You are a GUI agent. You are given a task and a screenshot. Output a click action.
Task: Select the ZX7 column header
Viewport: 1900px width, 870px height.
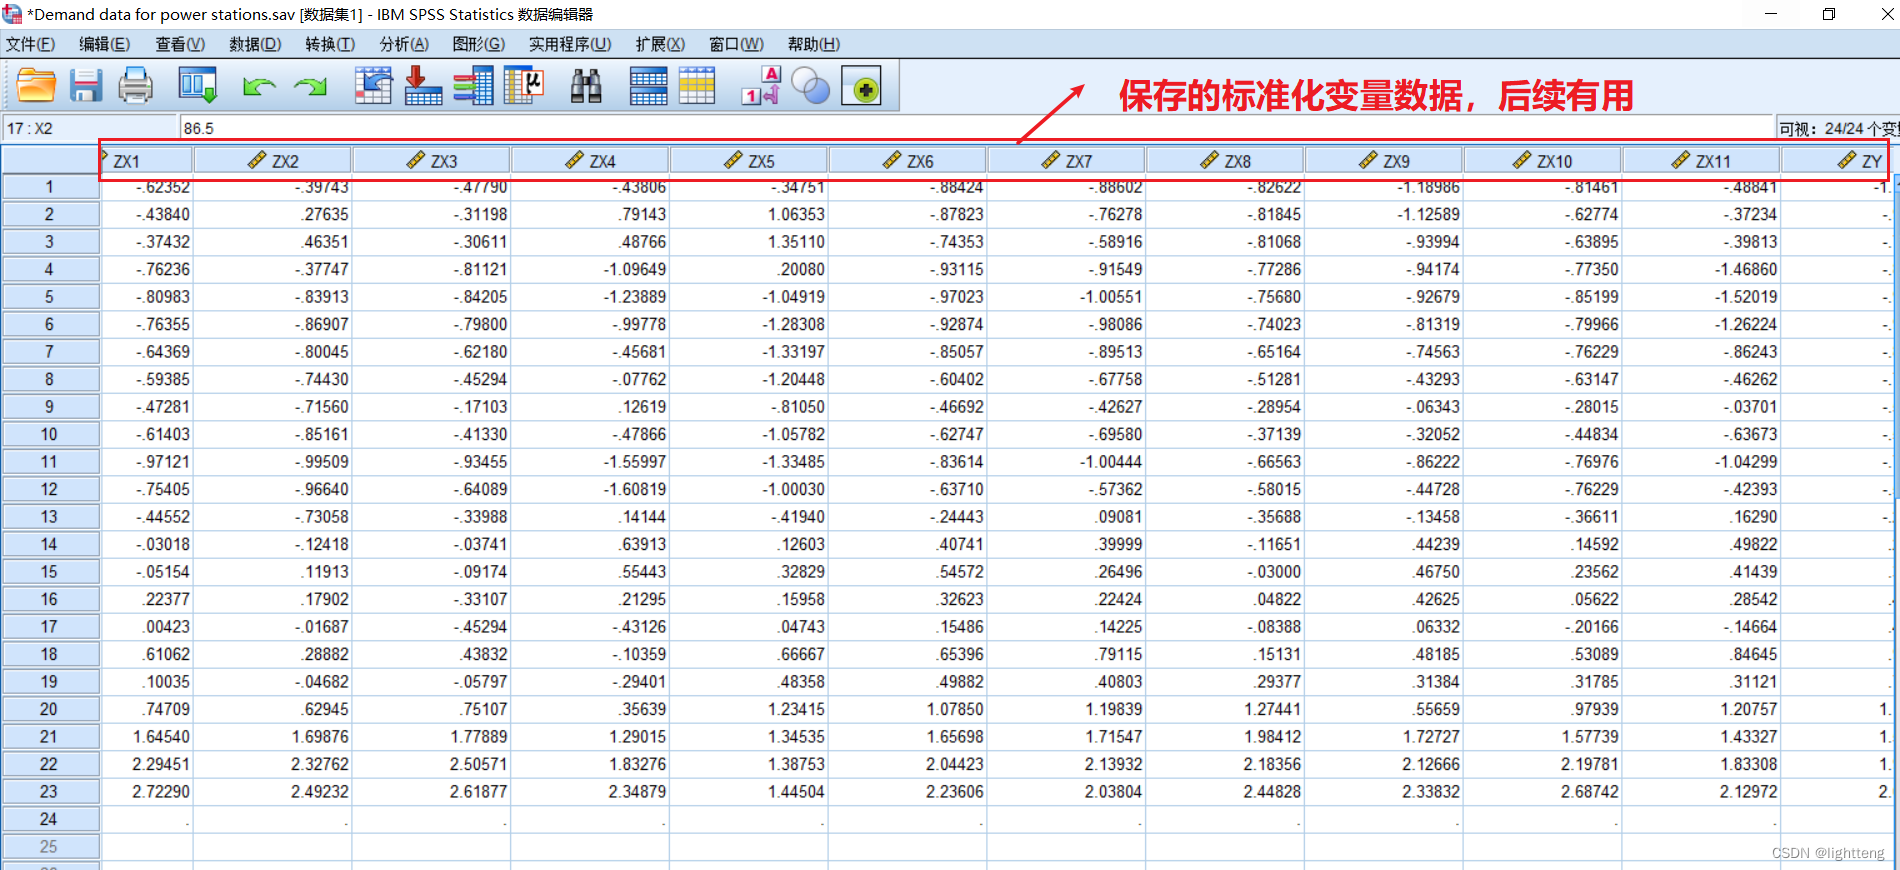coord(1067,161)
